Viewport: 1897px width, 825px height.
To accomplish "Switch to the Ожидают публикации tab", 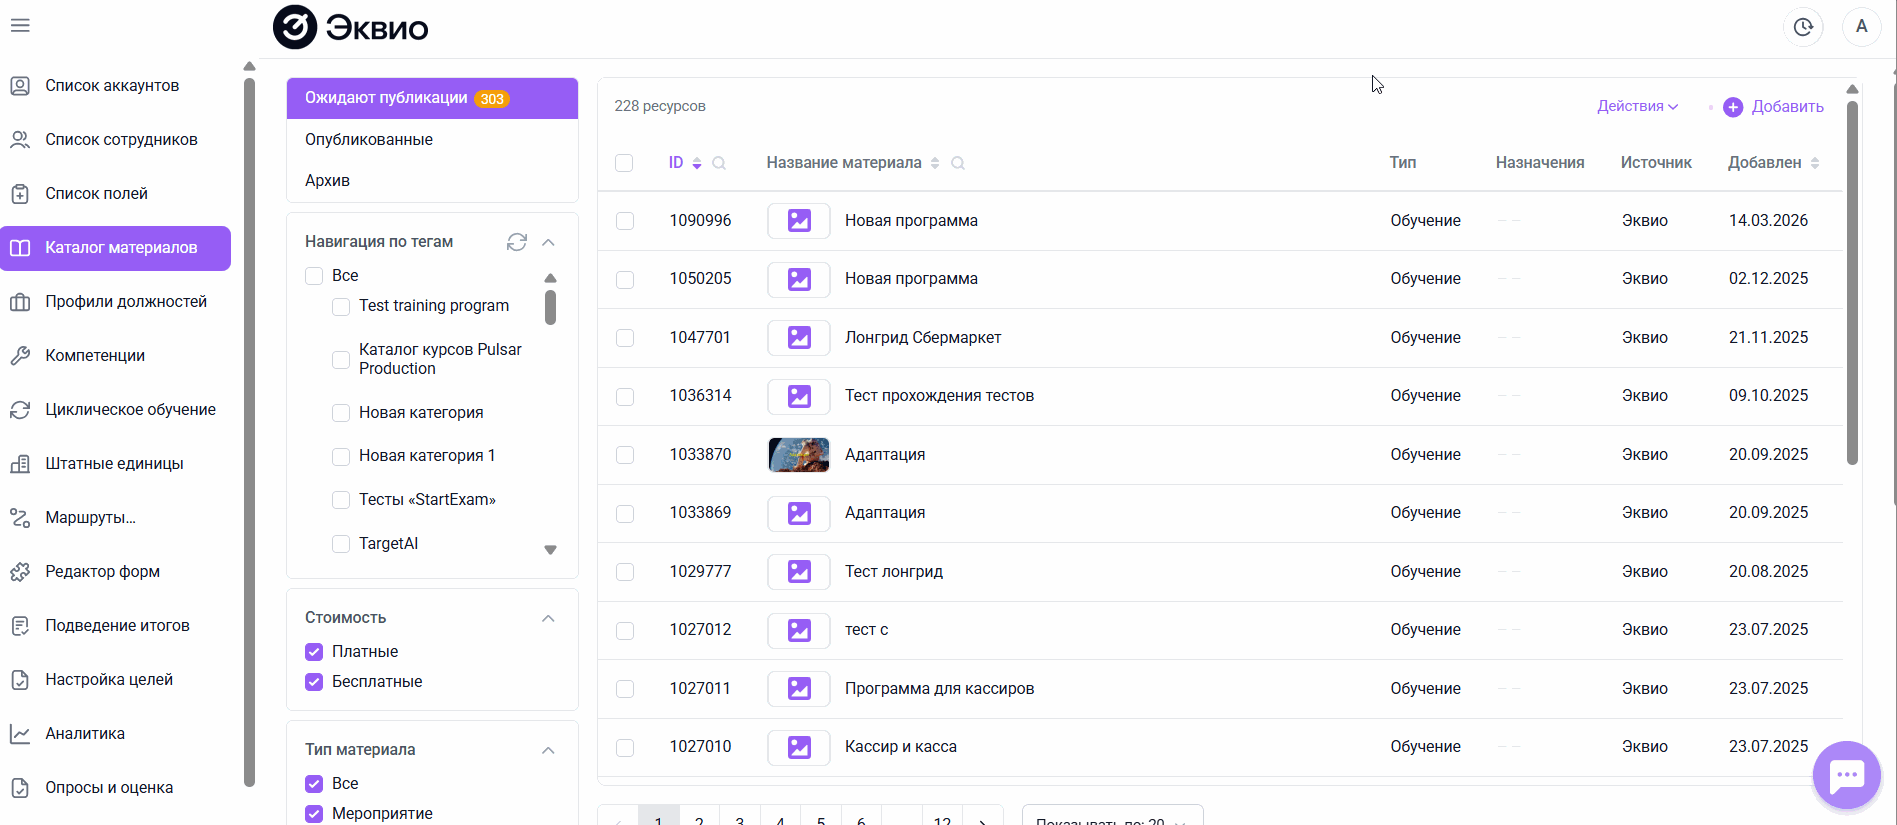I will (x=432, y=98).
